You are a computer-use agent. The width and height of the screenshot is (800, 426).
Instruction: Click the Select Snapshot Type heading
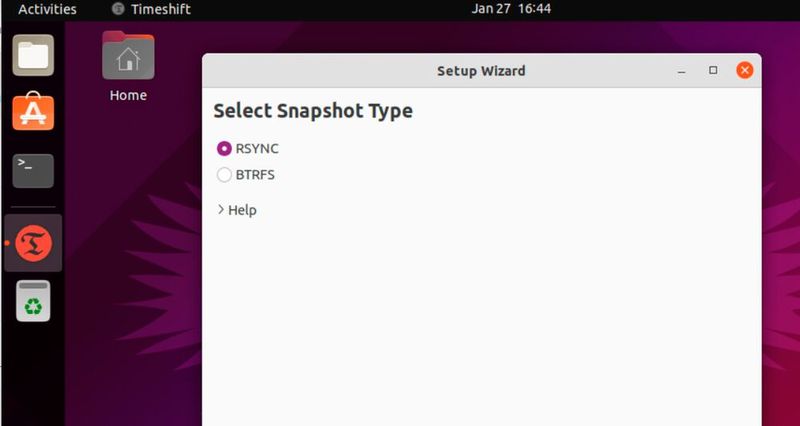click(x=313, y=111)
